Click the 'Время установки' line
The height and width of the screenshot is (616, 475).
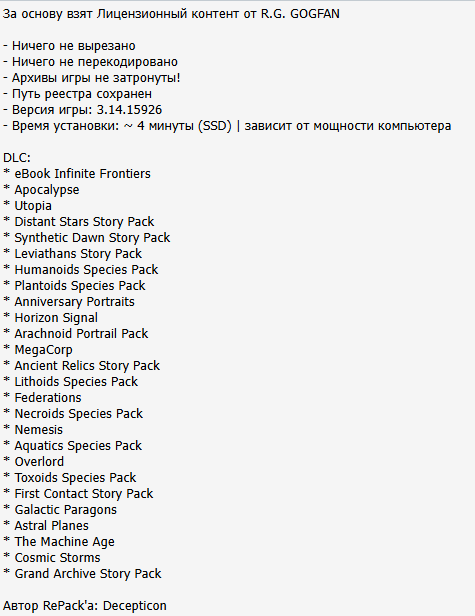click(227, 126)
